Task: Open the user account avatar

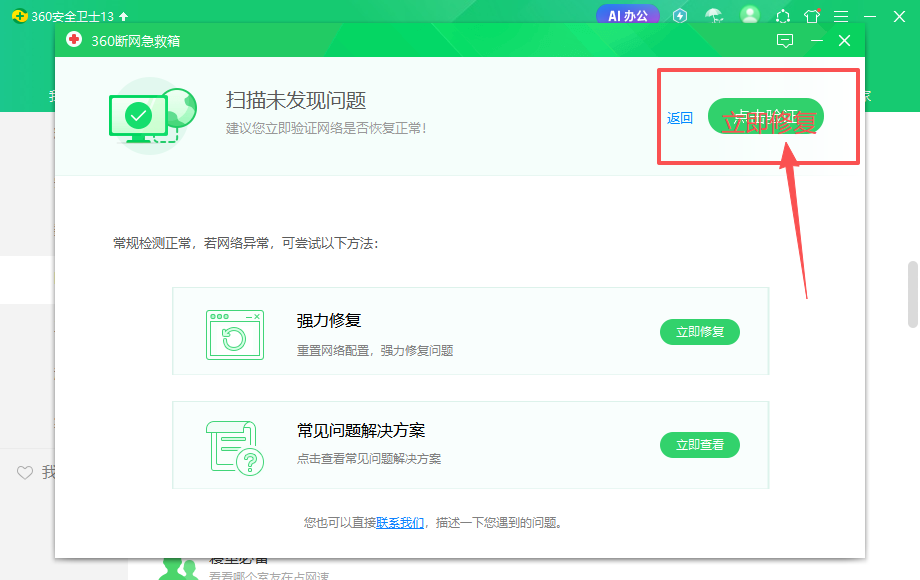Action: tap(749, 16)
